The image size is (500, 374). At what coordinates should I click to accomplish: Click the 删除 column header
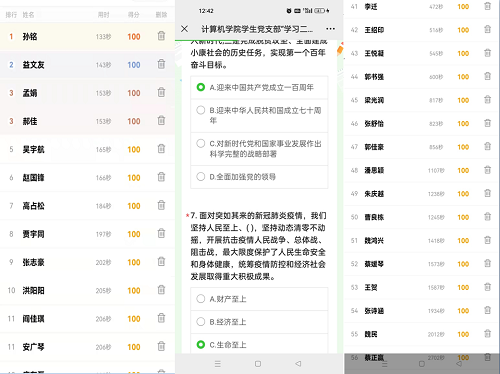pyautogui.click(x=161, y=15)
